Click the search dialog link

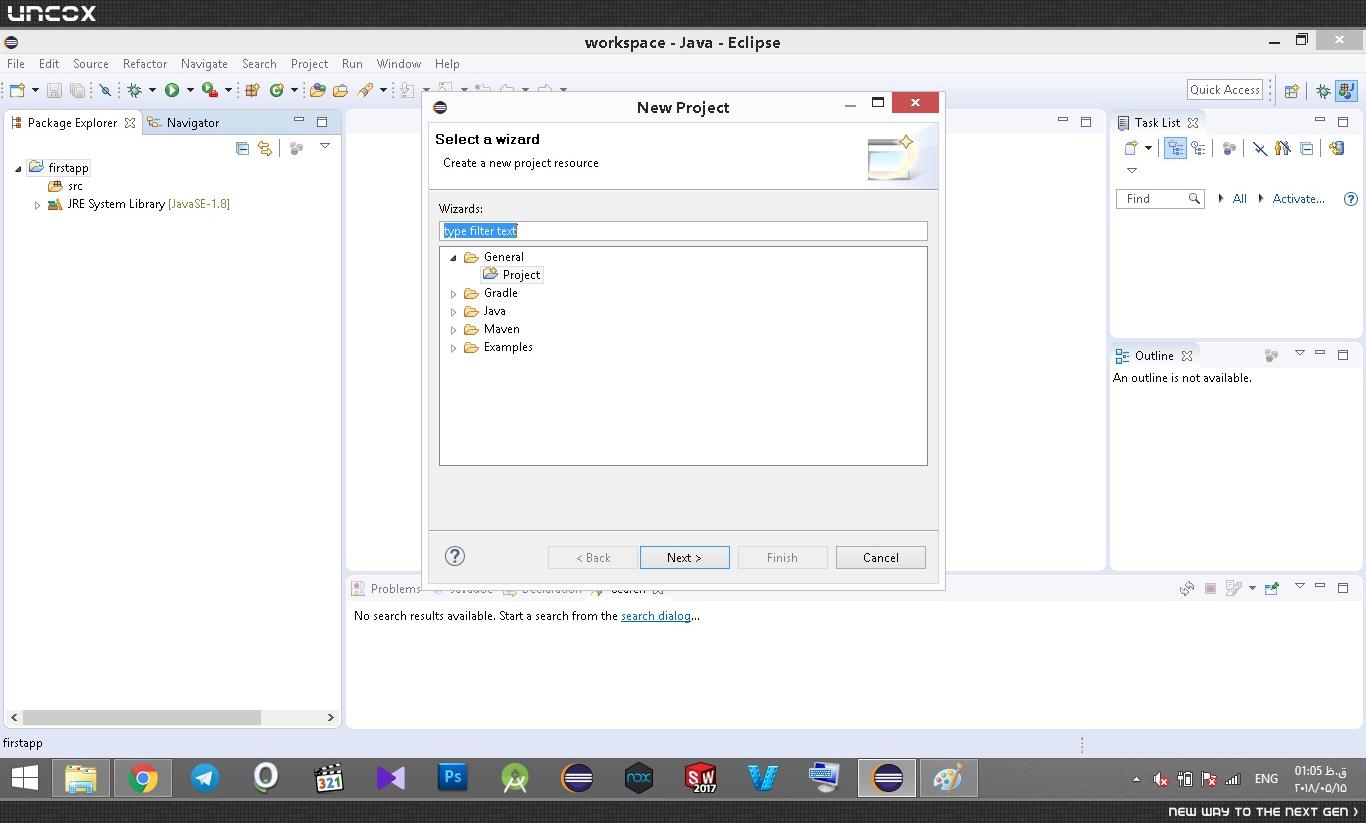pos(656,616)
